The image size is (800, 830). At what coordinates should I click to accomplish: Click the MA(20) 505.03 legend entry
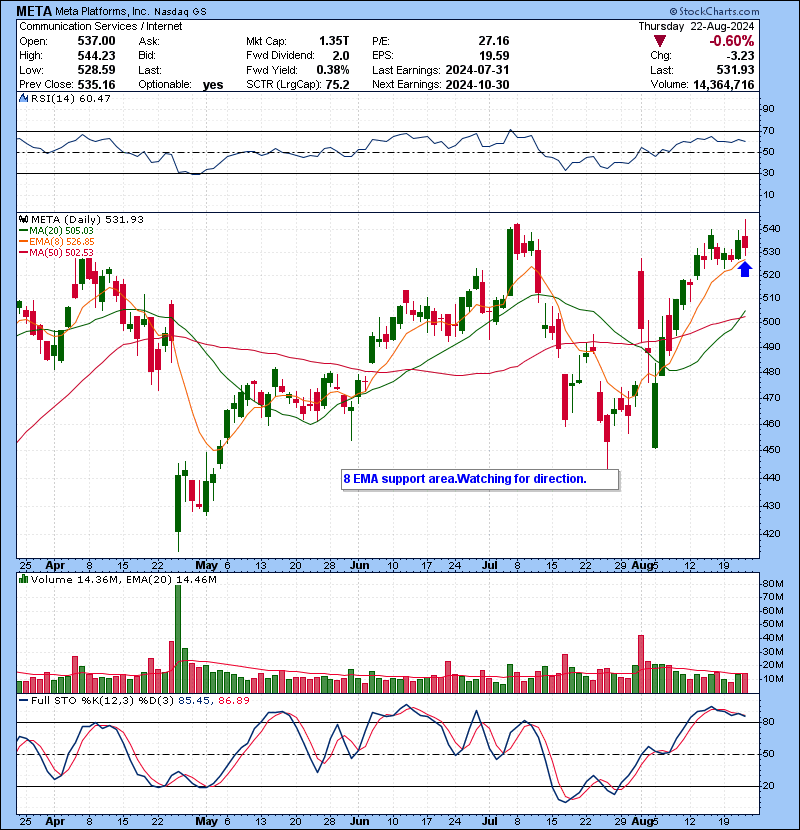[x=61, y=231]
